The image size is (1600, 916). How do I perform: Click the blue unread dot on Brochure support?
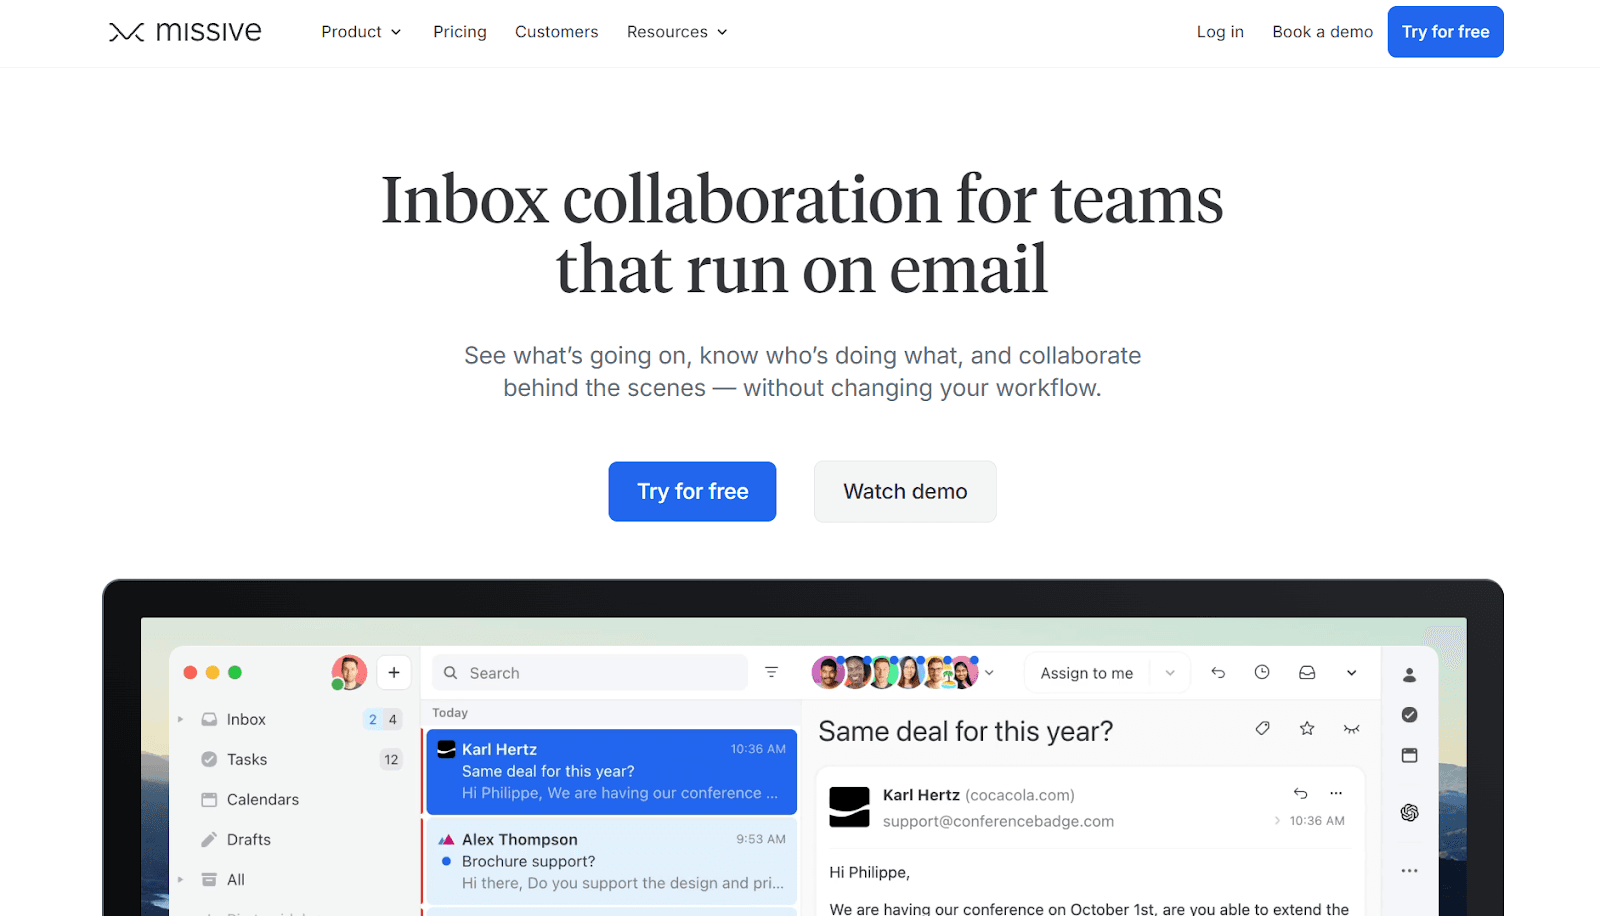446,861
